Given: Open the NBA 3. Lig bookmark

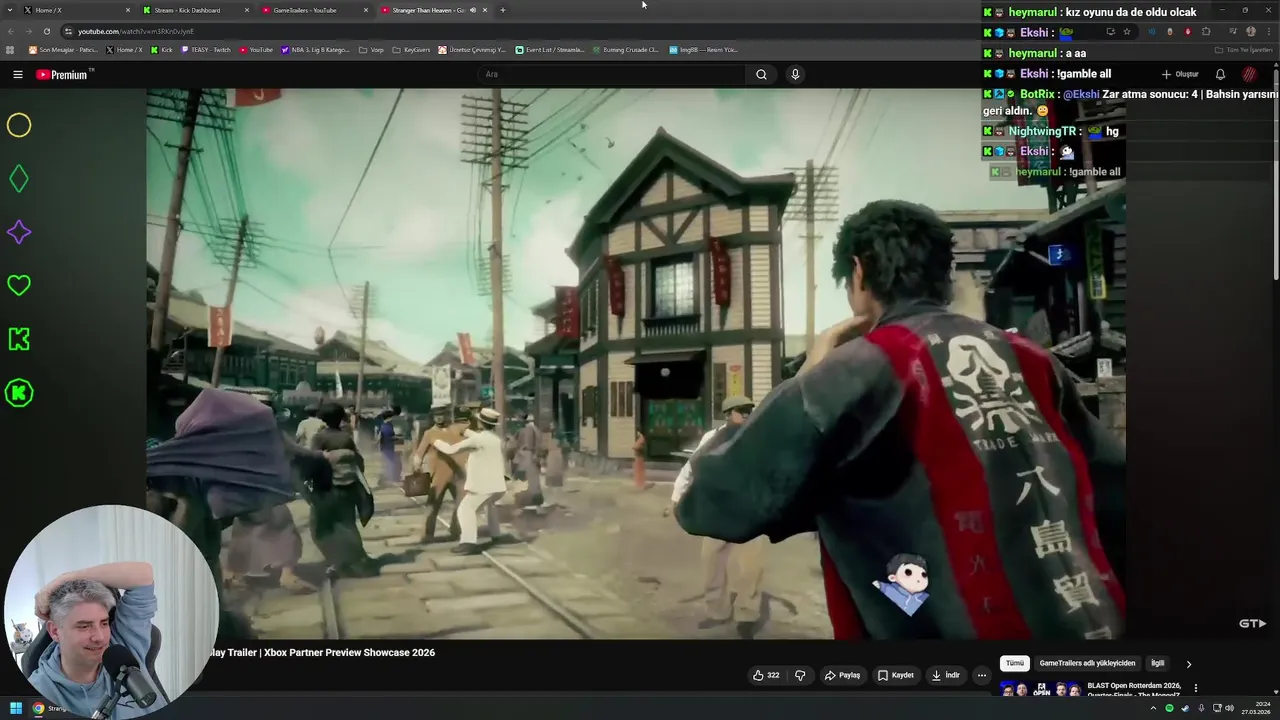Looking at the screenshot, I should [x=316, y=50].
